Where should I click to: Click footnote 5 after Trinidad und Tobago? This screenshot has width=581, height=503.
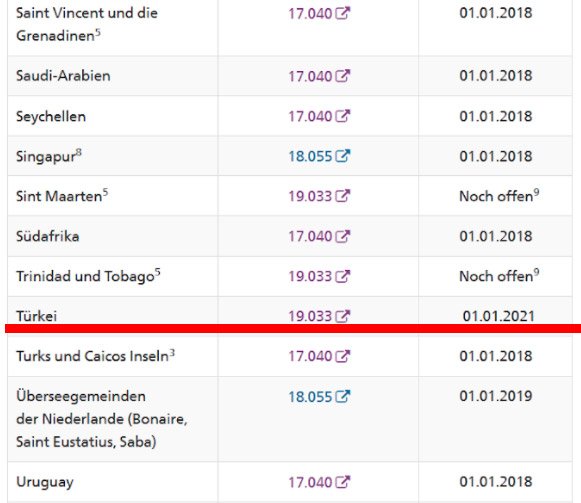(x=157, y=272)
